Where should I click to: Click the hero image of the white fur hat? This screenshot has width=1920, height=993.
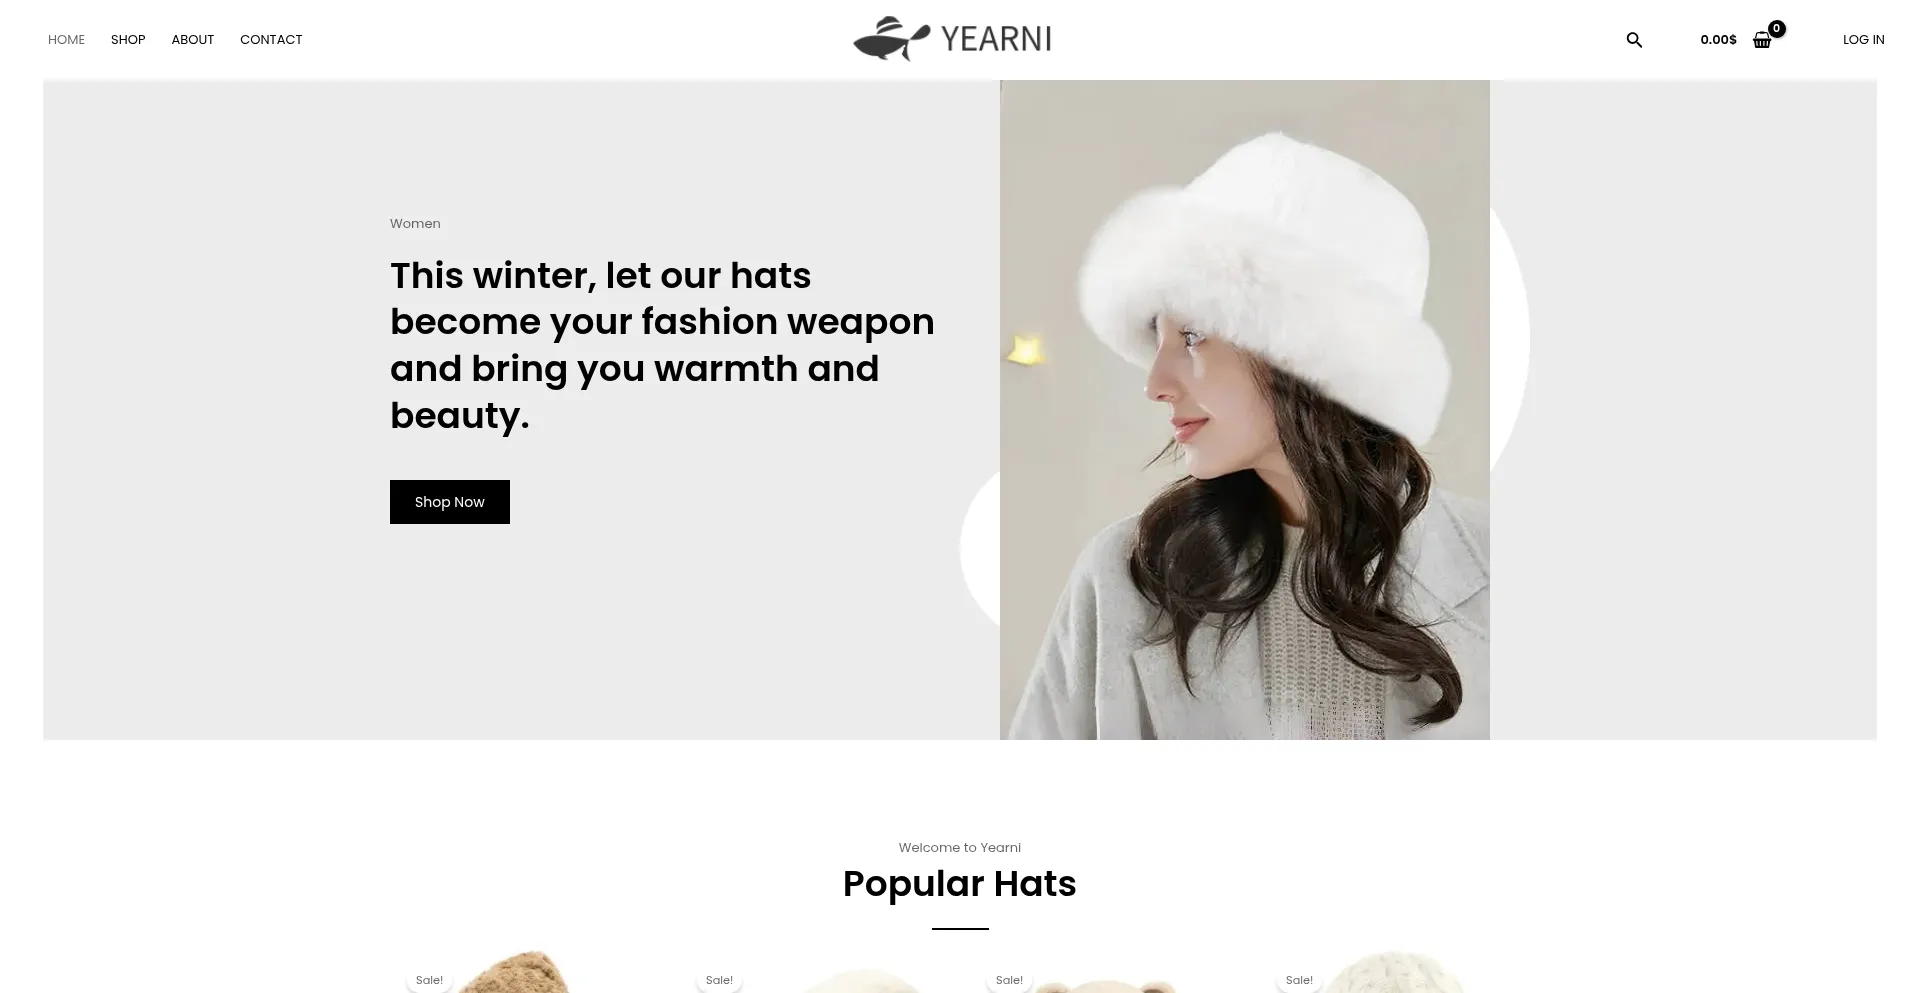click(1245, 410)
